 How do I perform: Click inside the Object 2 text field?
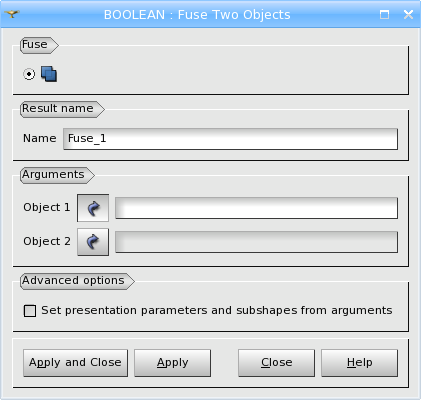[256, 242]
